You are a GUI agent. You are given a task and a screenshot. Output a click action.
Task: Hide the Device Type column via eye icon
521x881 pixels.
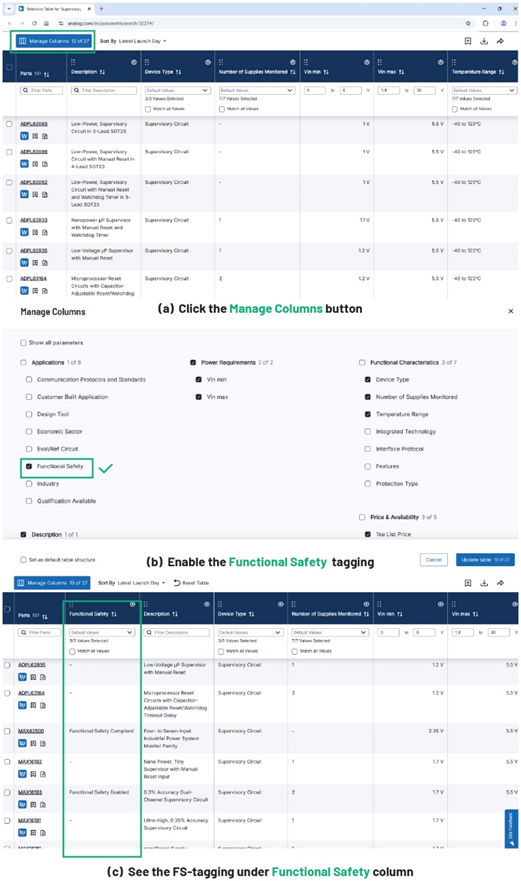click(x=208, y=62)
